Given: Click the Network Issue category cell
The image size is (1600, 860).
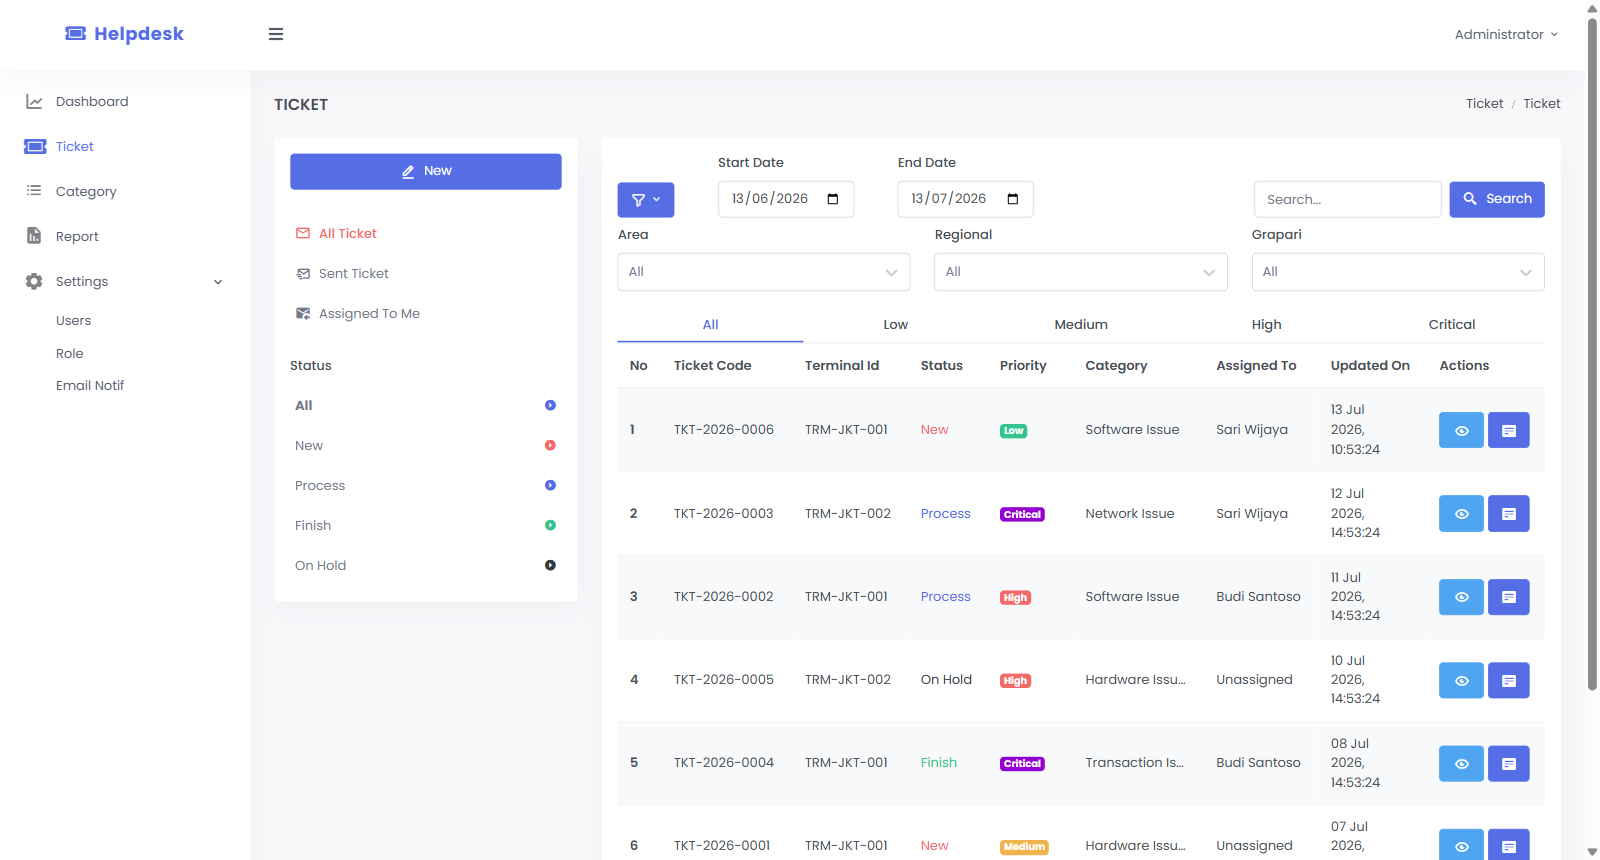Looking at the screenshot, I should click(x=1130, y=513).
